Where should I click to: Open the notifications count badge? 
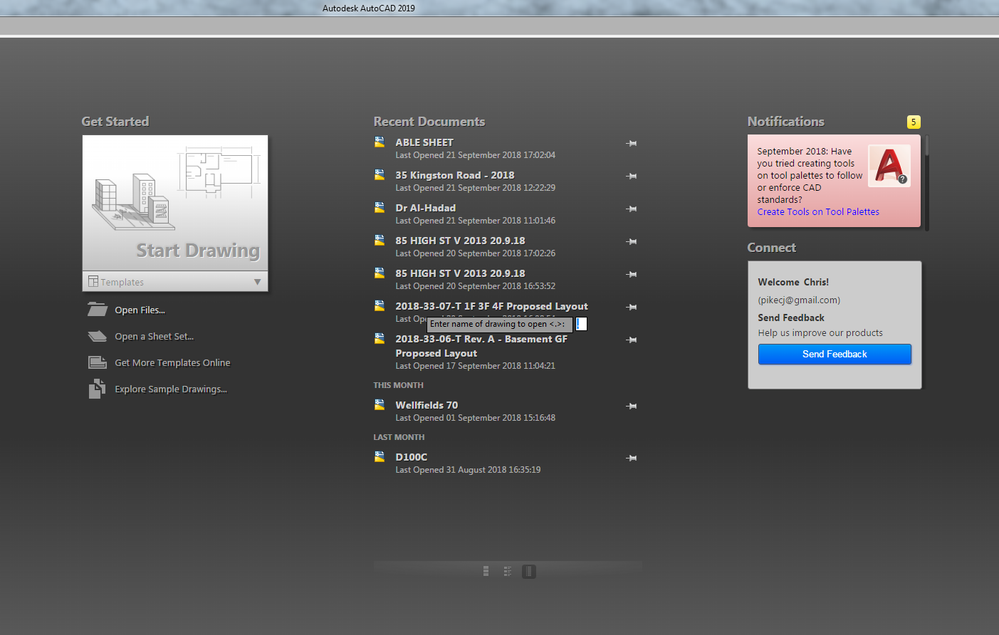pyautogui.click(x=913, y=122)
